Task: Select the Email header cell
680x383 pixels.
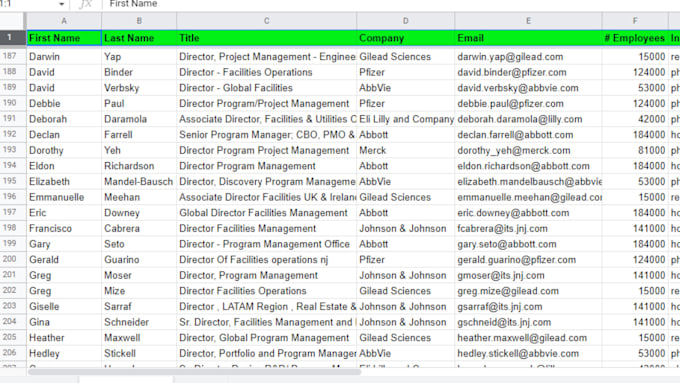Action: point(528,38)
